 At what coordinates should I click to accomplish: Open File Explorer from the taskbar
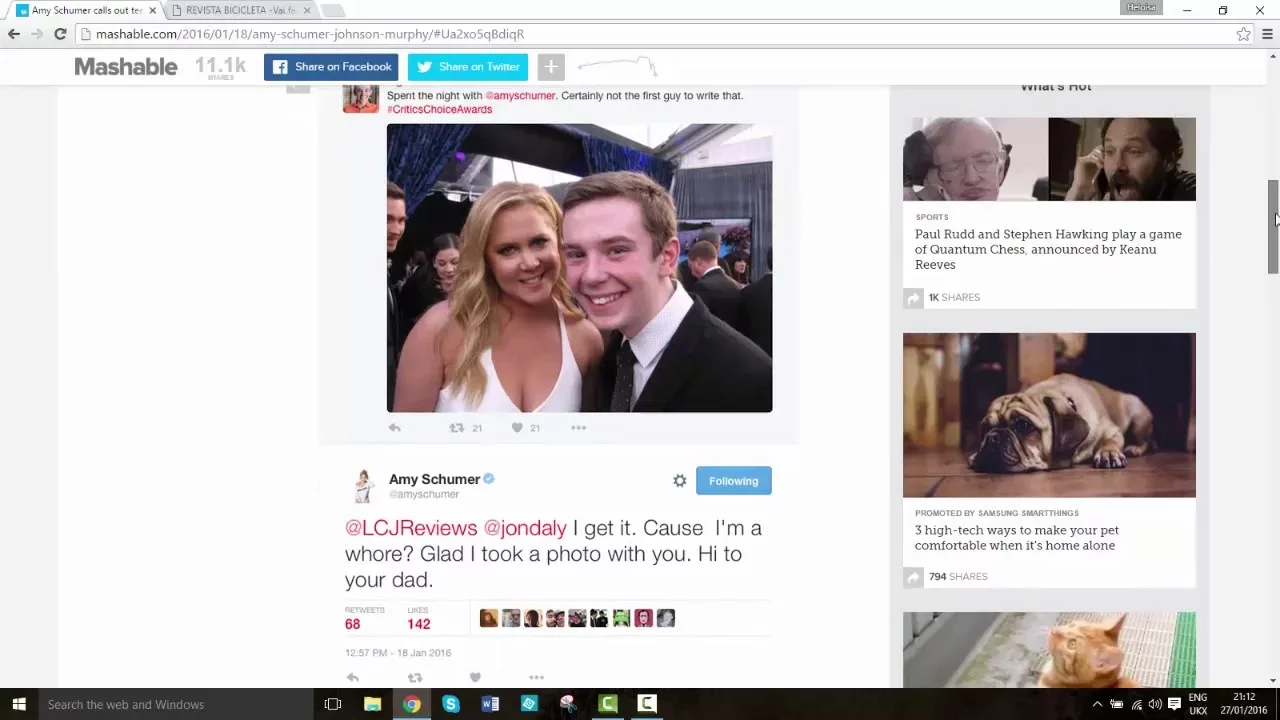[372, 704]
